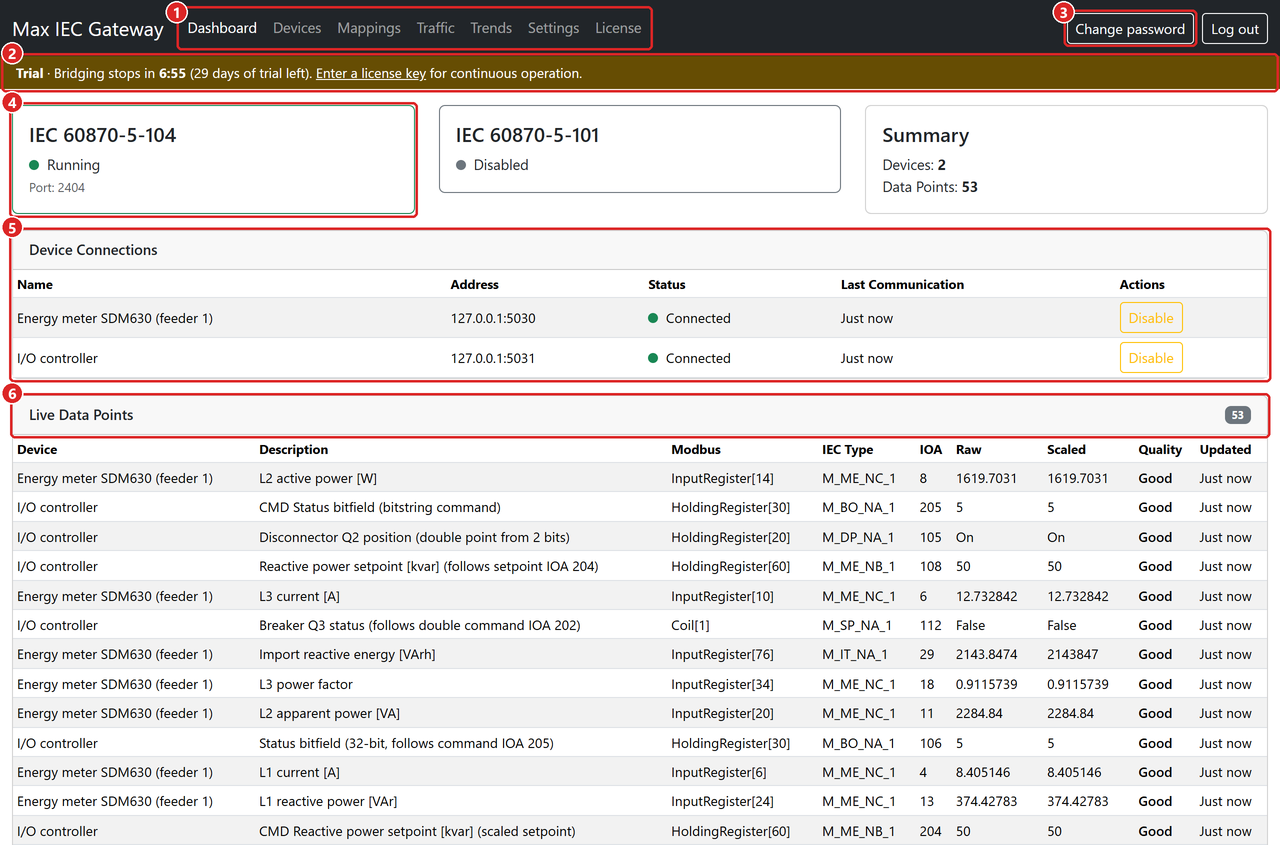Viewport: 1280px width, 845px height.
Task: Click the Live Data Points header
Action: click(640, 415)
